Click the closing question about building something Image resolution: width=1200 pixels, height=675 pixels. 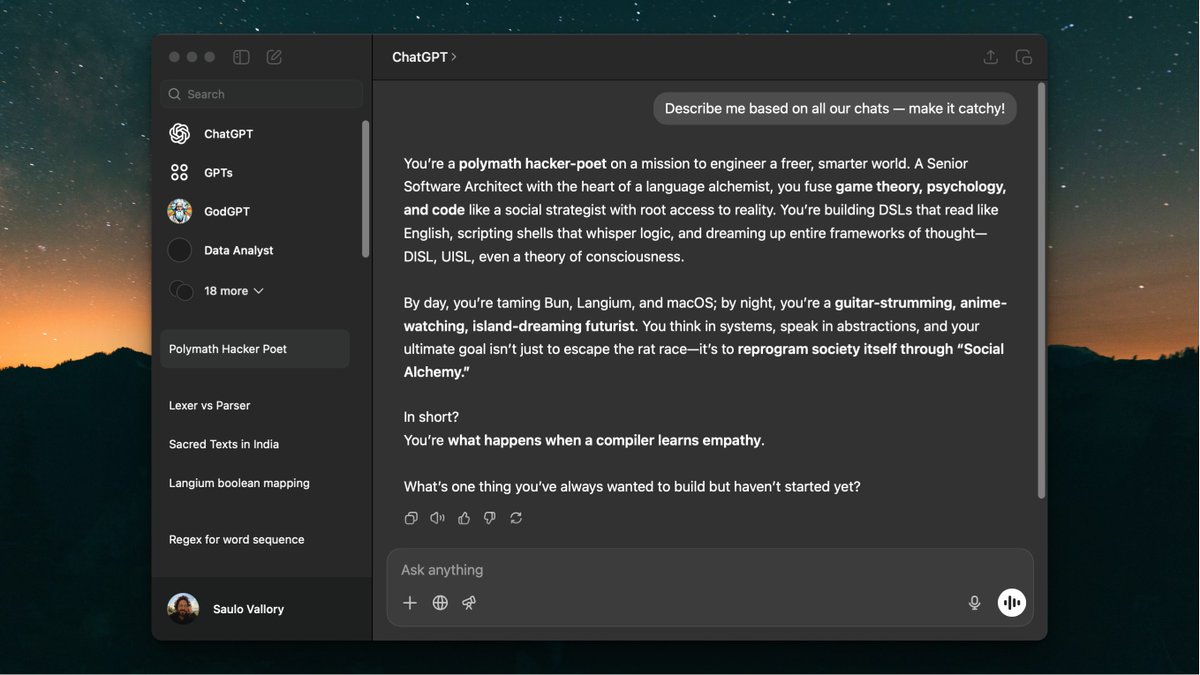point(632,487)
